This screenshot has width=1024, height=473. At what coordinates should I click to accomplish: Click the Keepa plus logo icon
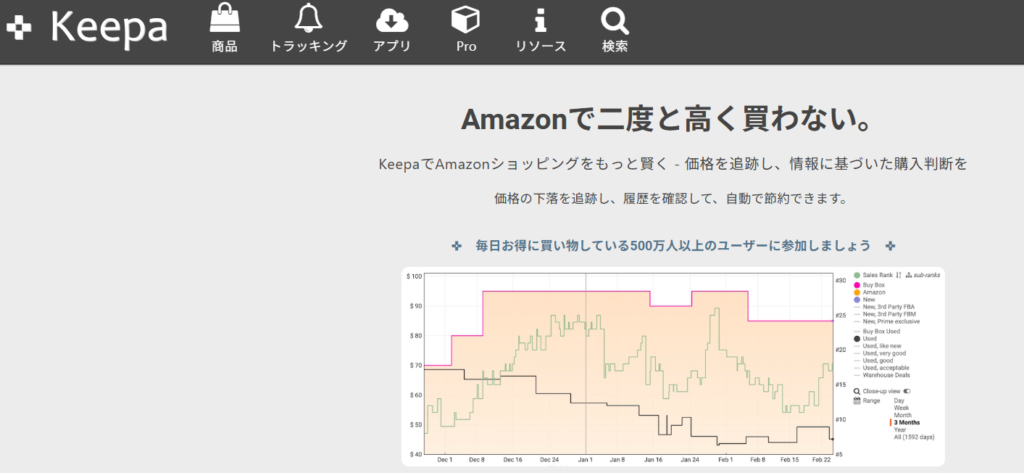[x=19, y=28]
